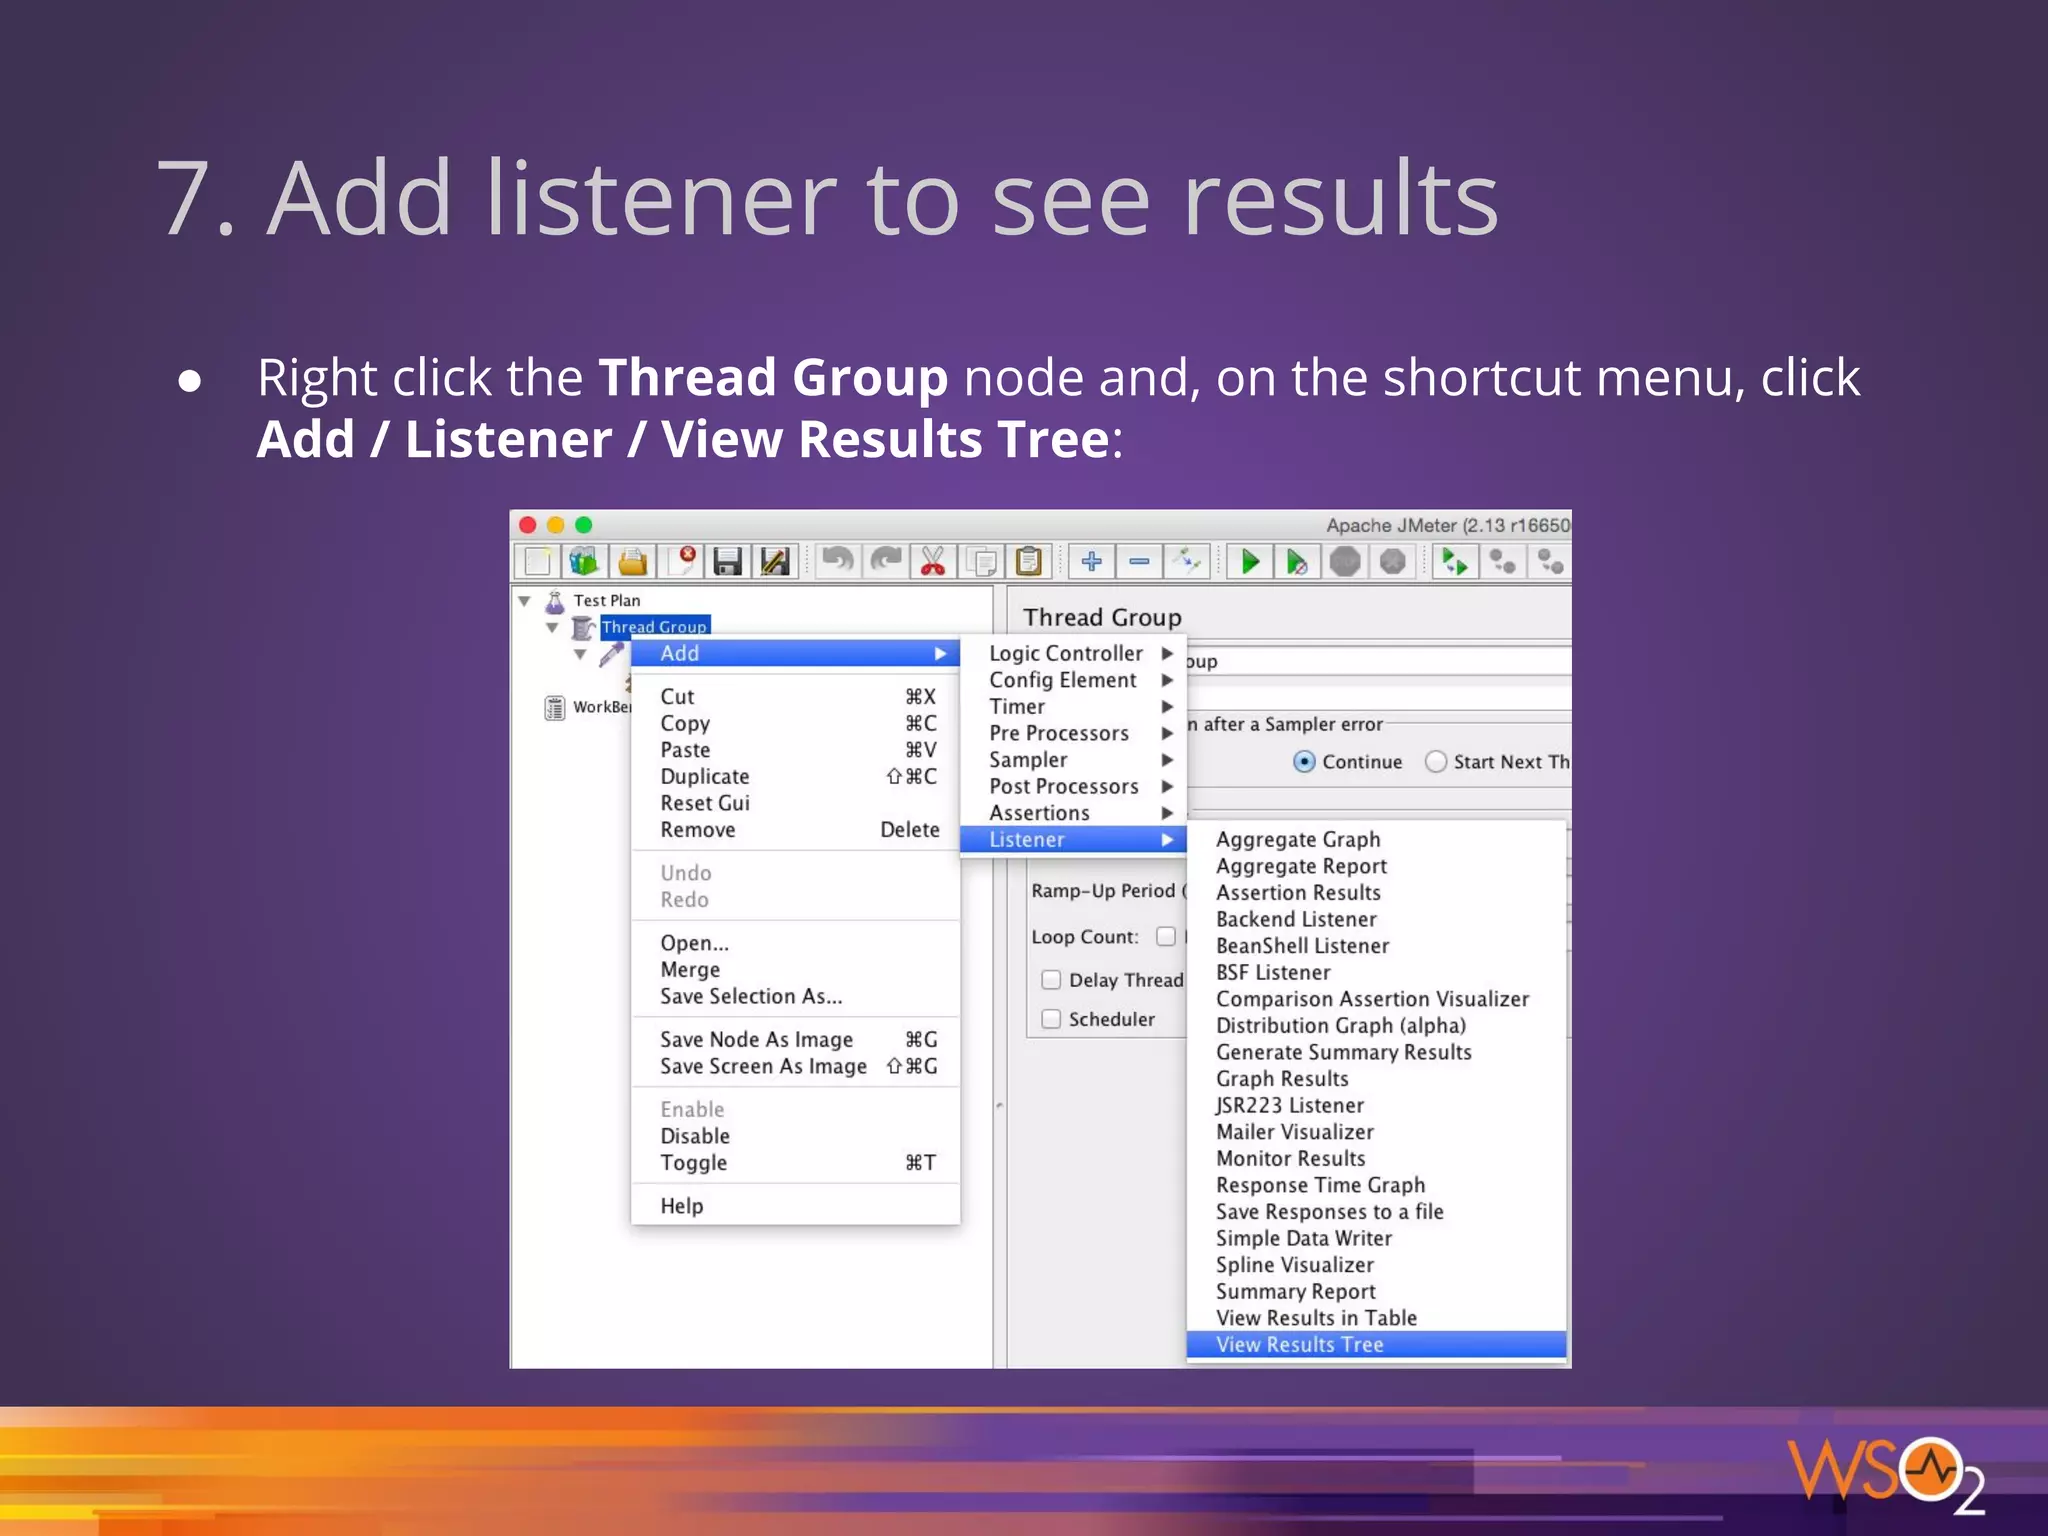Click the Collapse All minus icon
This screenshot has width=2048, height=1536.
tap(1139, 562)
